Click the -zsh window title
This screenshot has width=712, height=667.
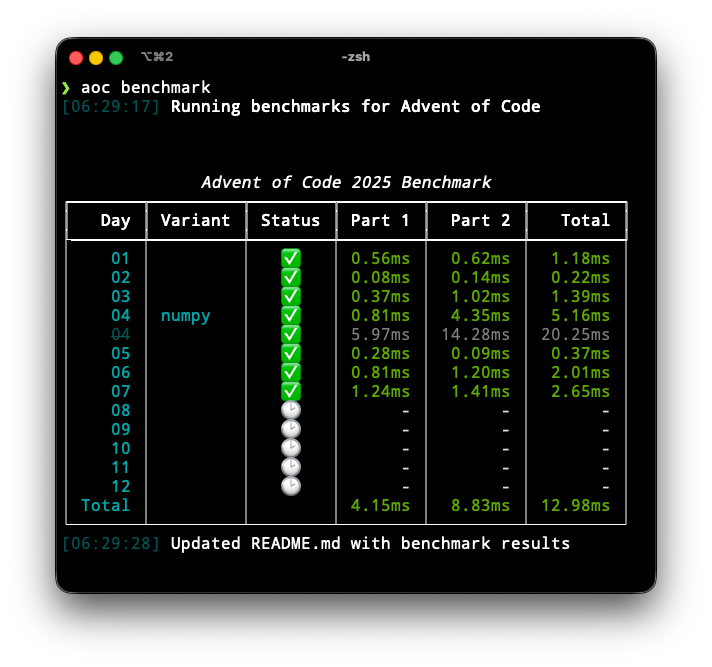pyautogui.click(x=355, y=57)
